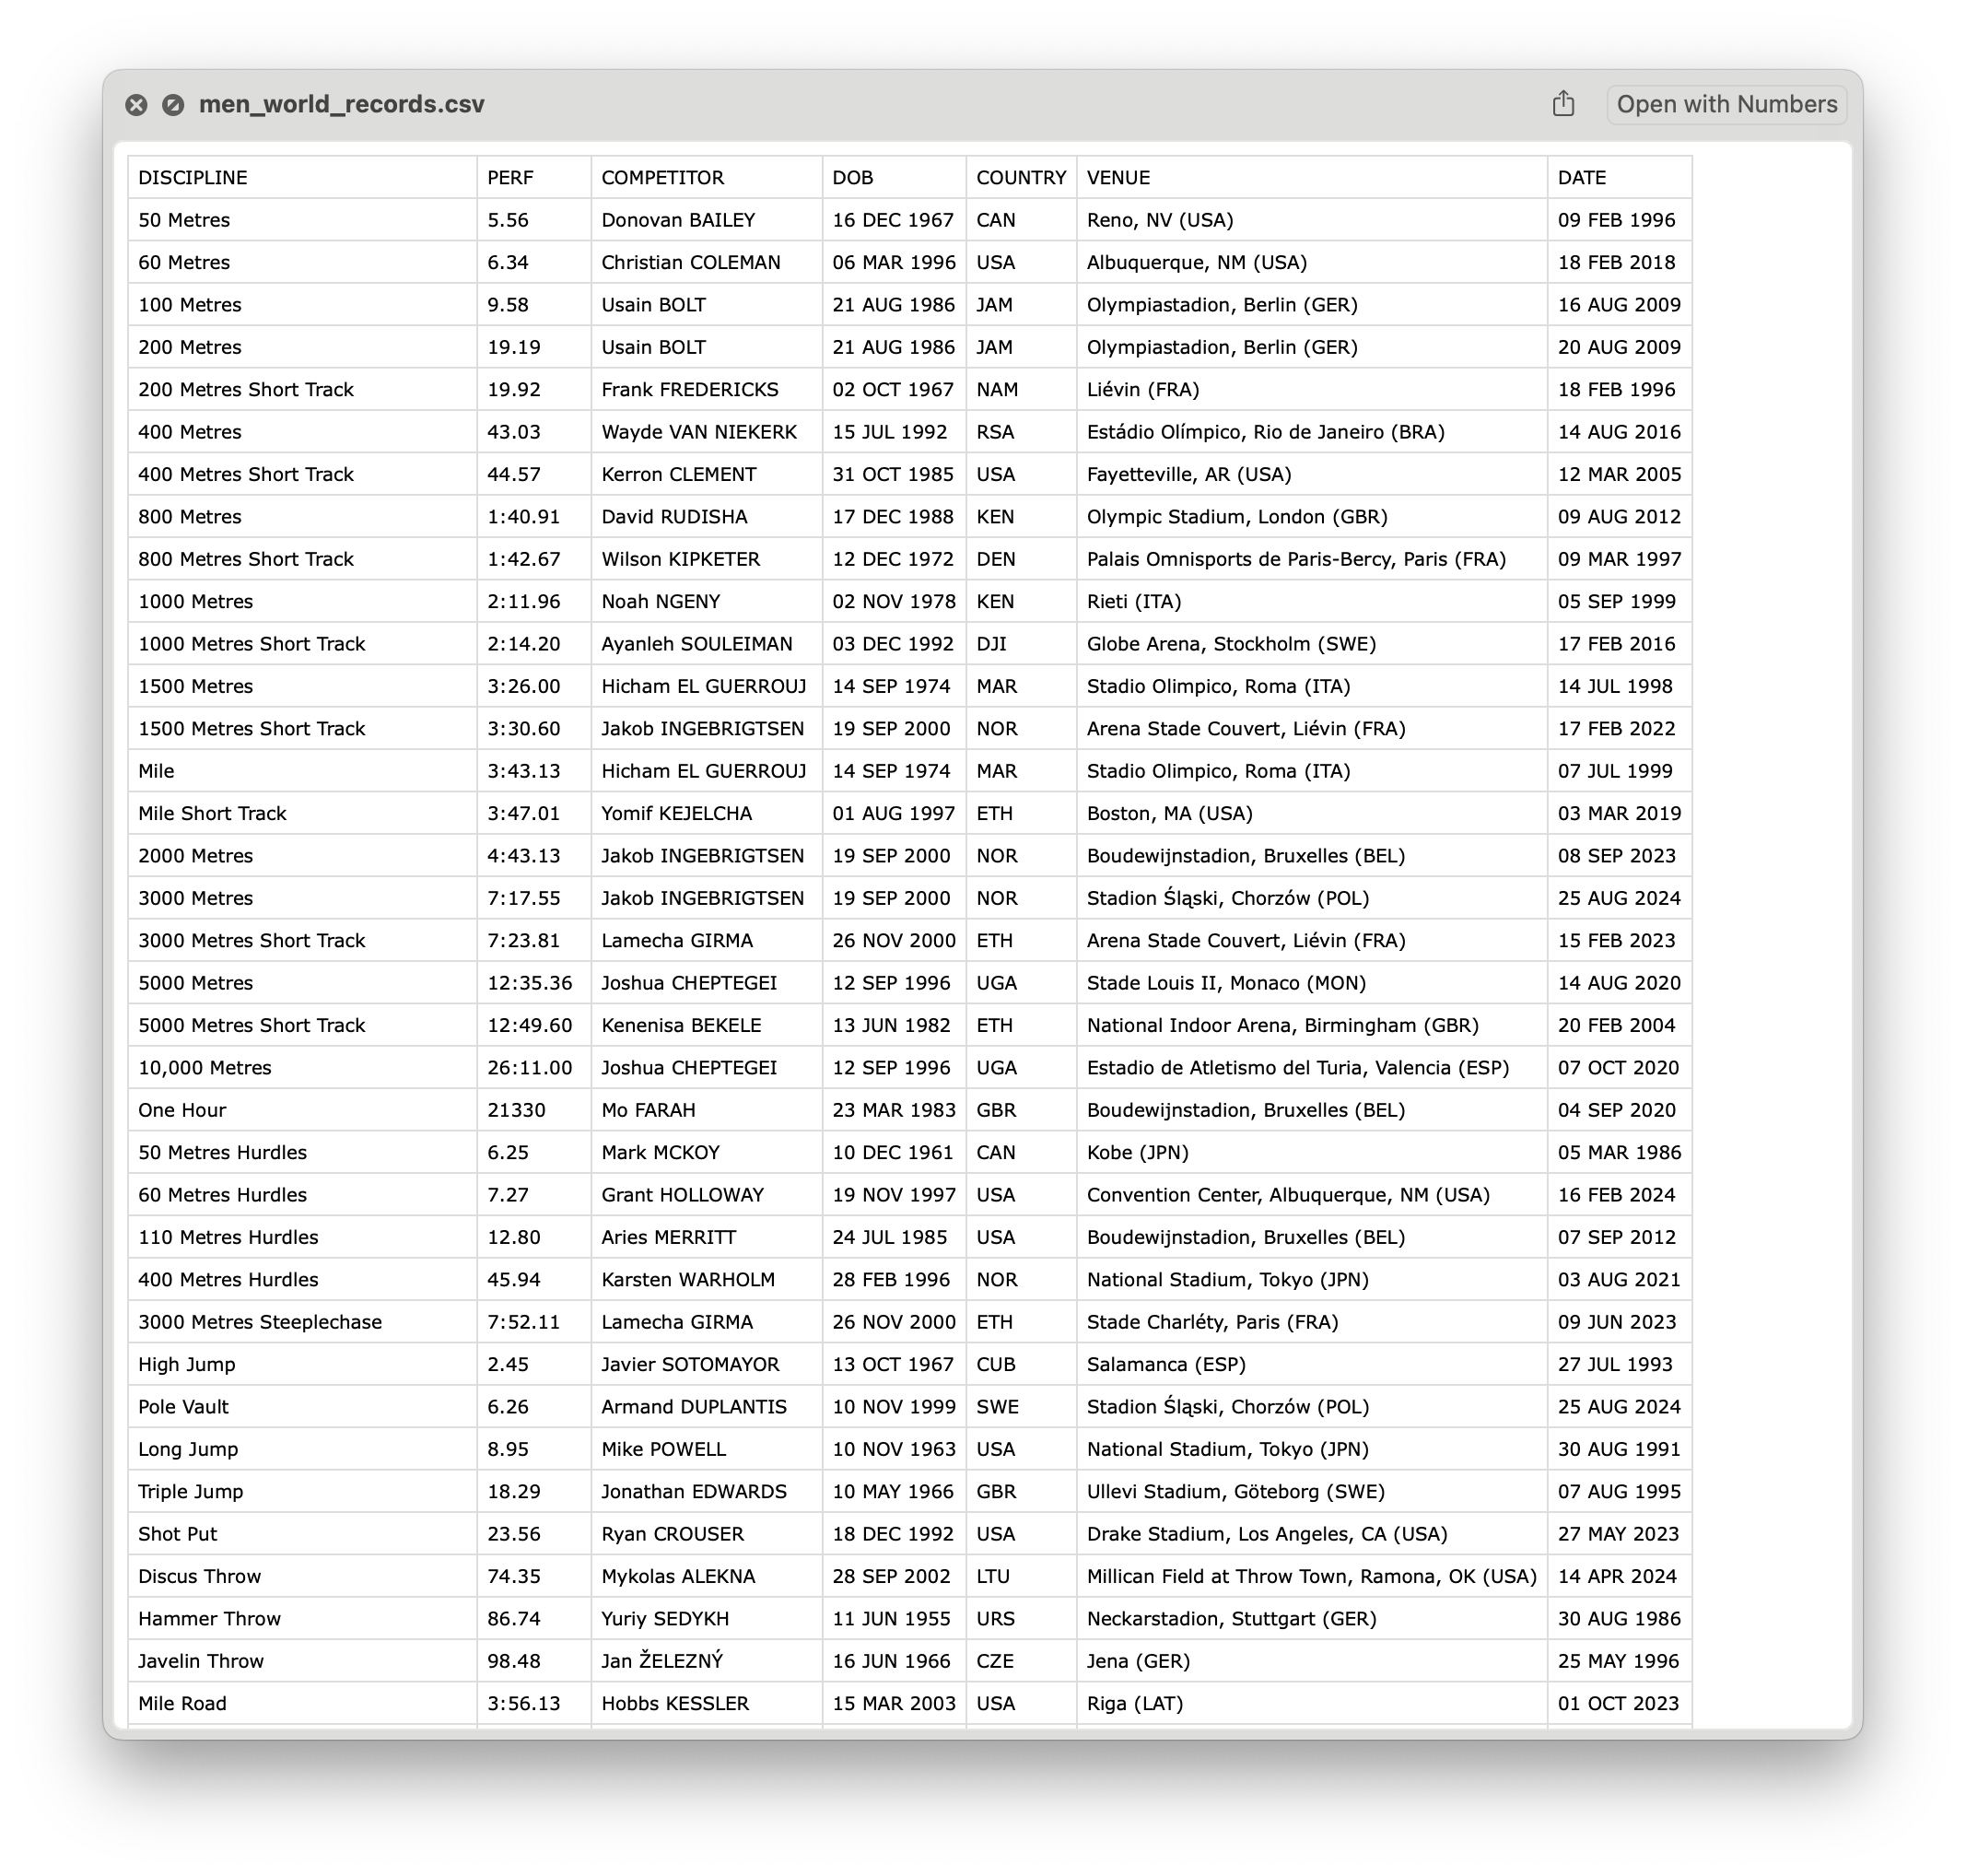The height and width of the screenshot is (1876, 1966).
Task: Close the Quick Look preview window
Action: click(136, 105)
